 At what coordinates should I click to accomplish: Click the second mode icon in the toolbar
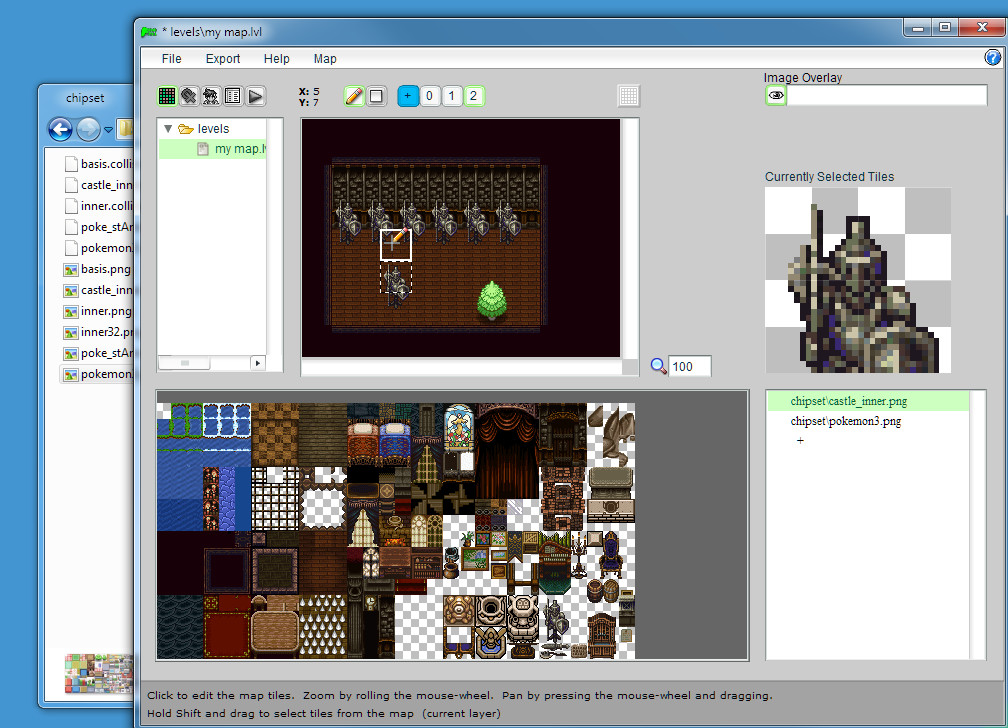[189, 96]
